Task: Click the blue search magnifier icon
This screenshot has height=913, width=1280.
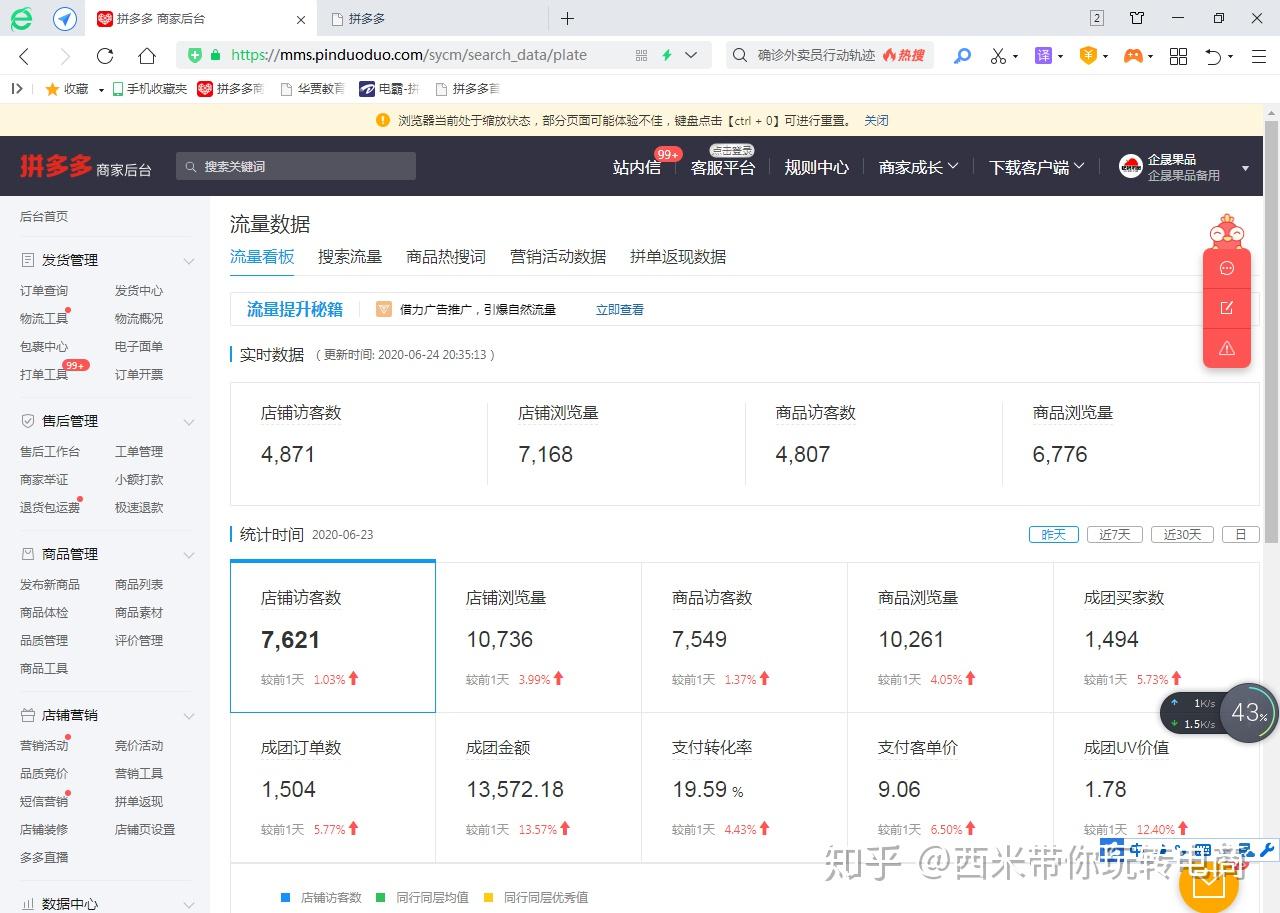Action: (962, 56)
